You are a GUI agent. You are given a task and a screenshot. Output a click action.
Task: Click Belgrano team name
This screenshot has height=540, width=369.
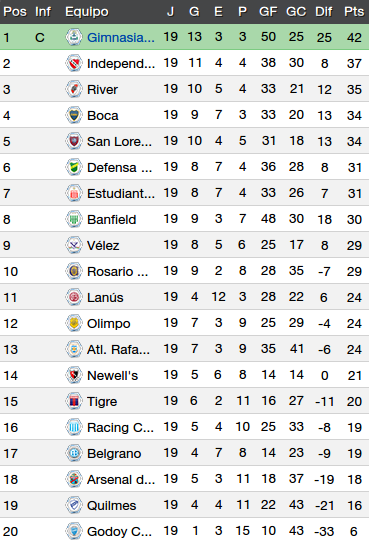pyautogui.click(x=114, y=453)
